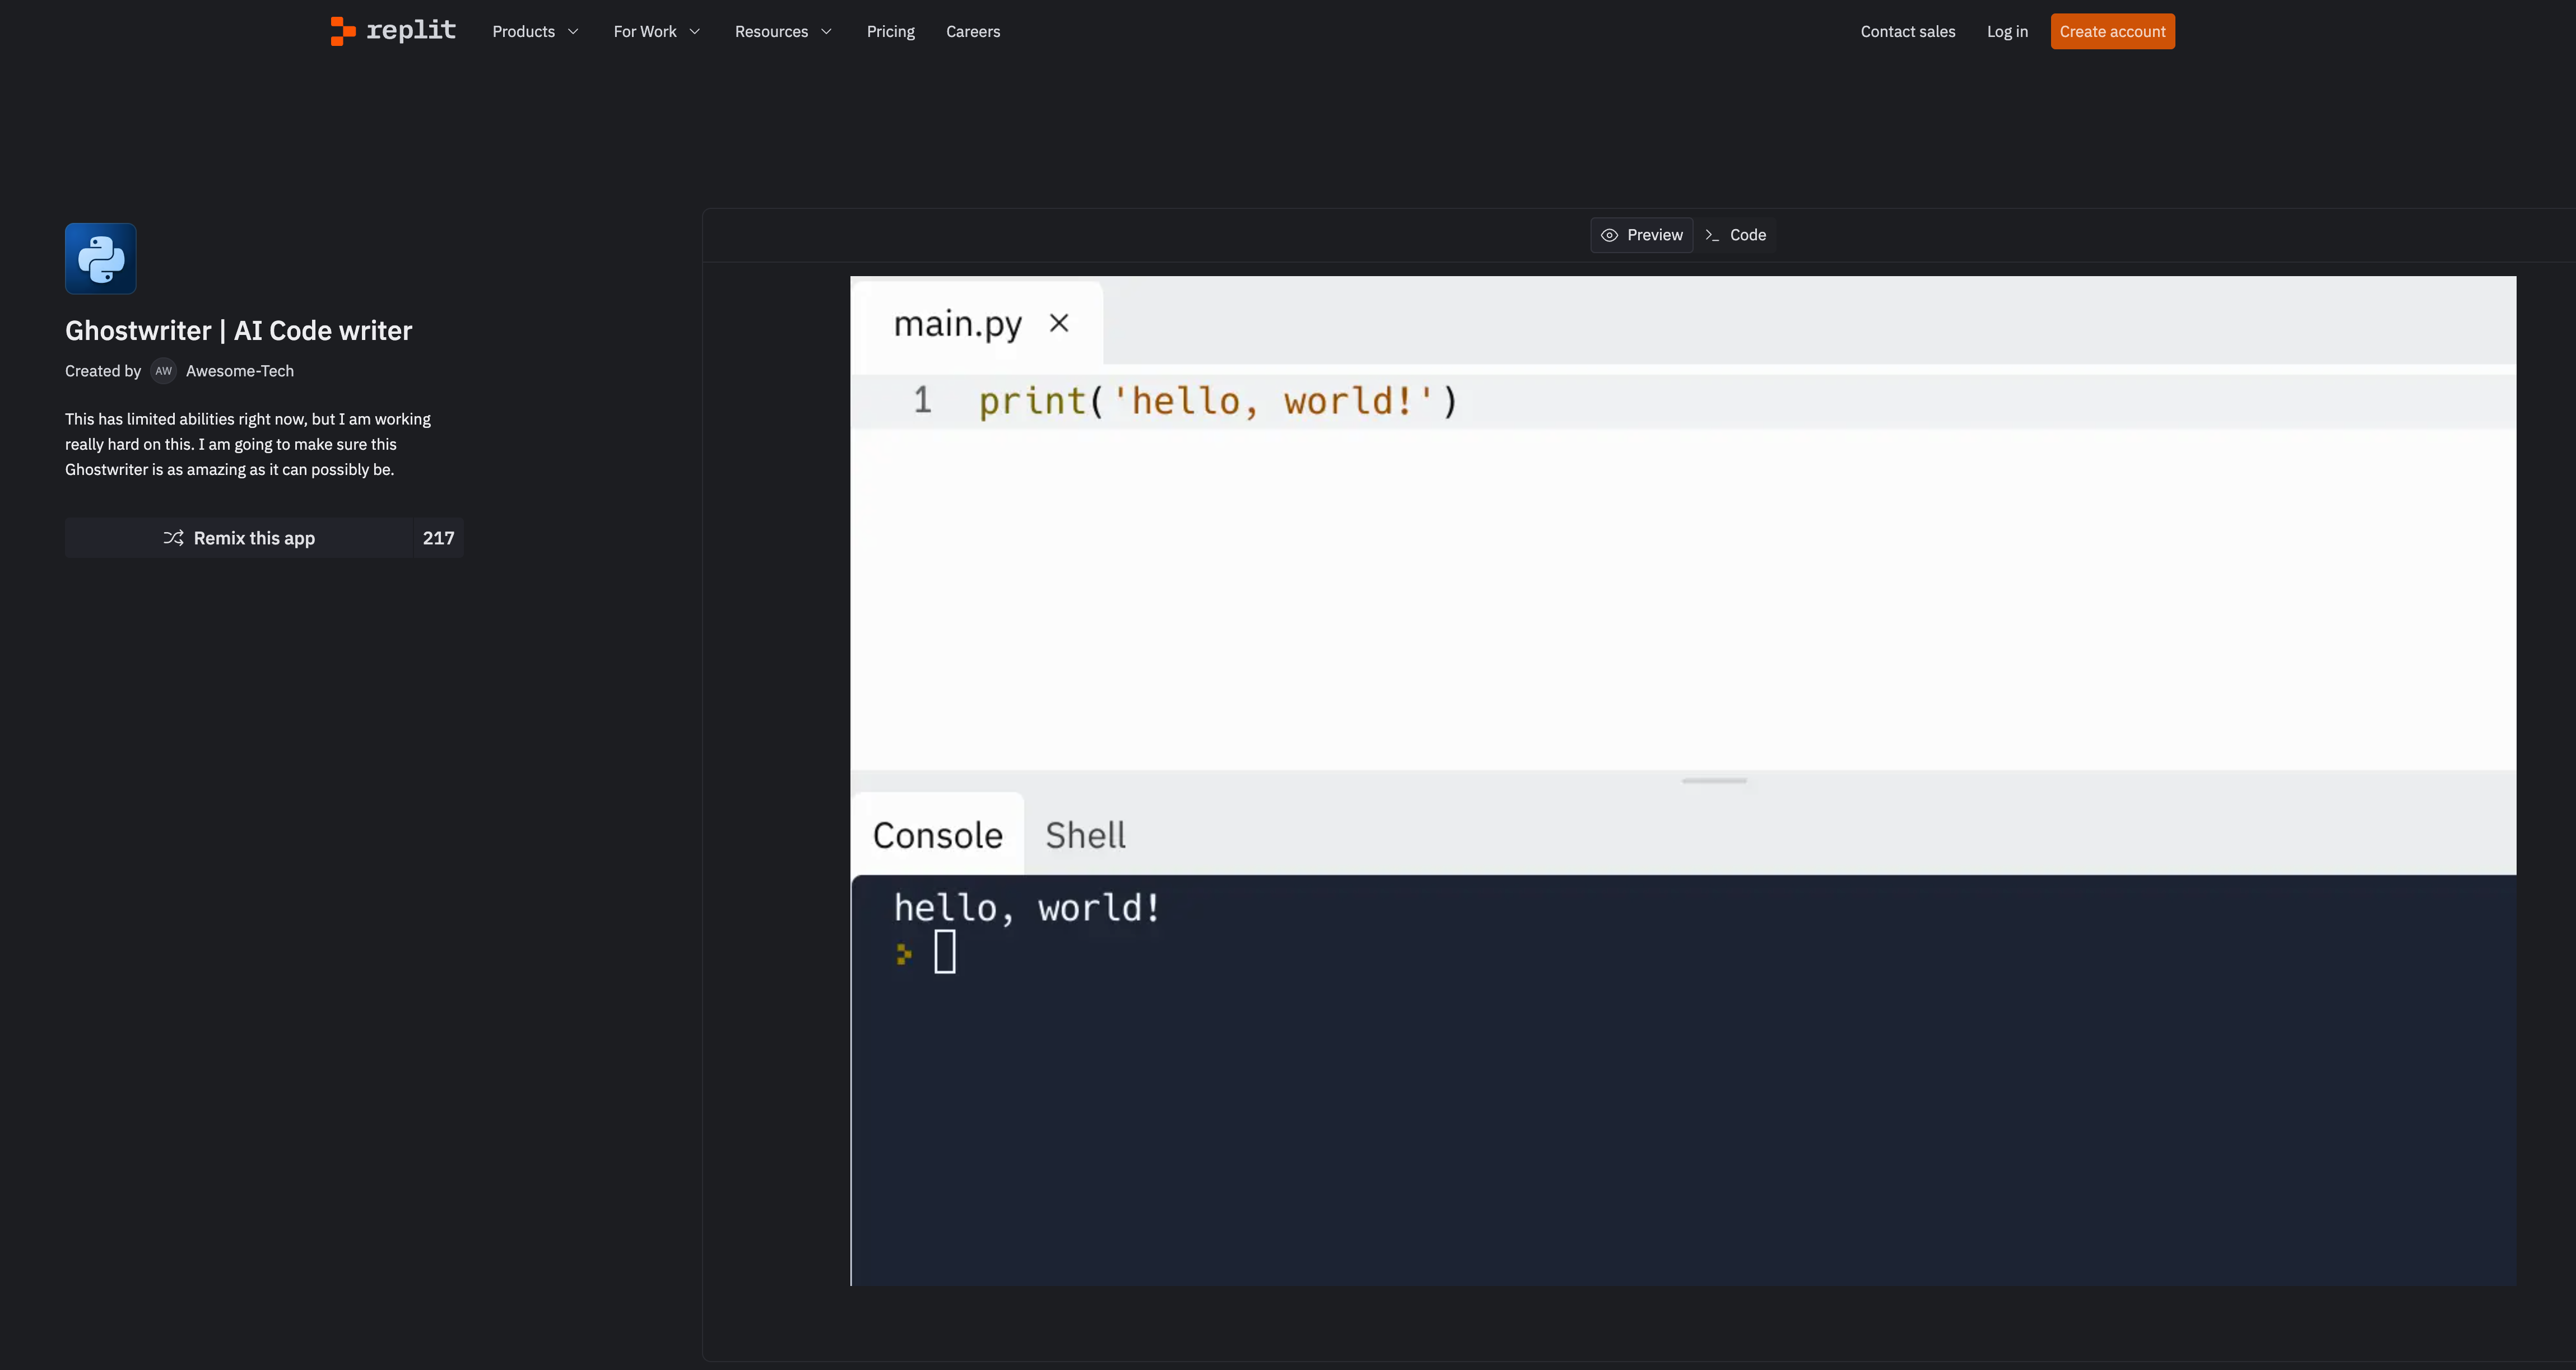Expand the Resources menu chevron
2576x1370 pixels.
click(x=826, y=32)
